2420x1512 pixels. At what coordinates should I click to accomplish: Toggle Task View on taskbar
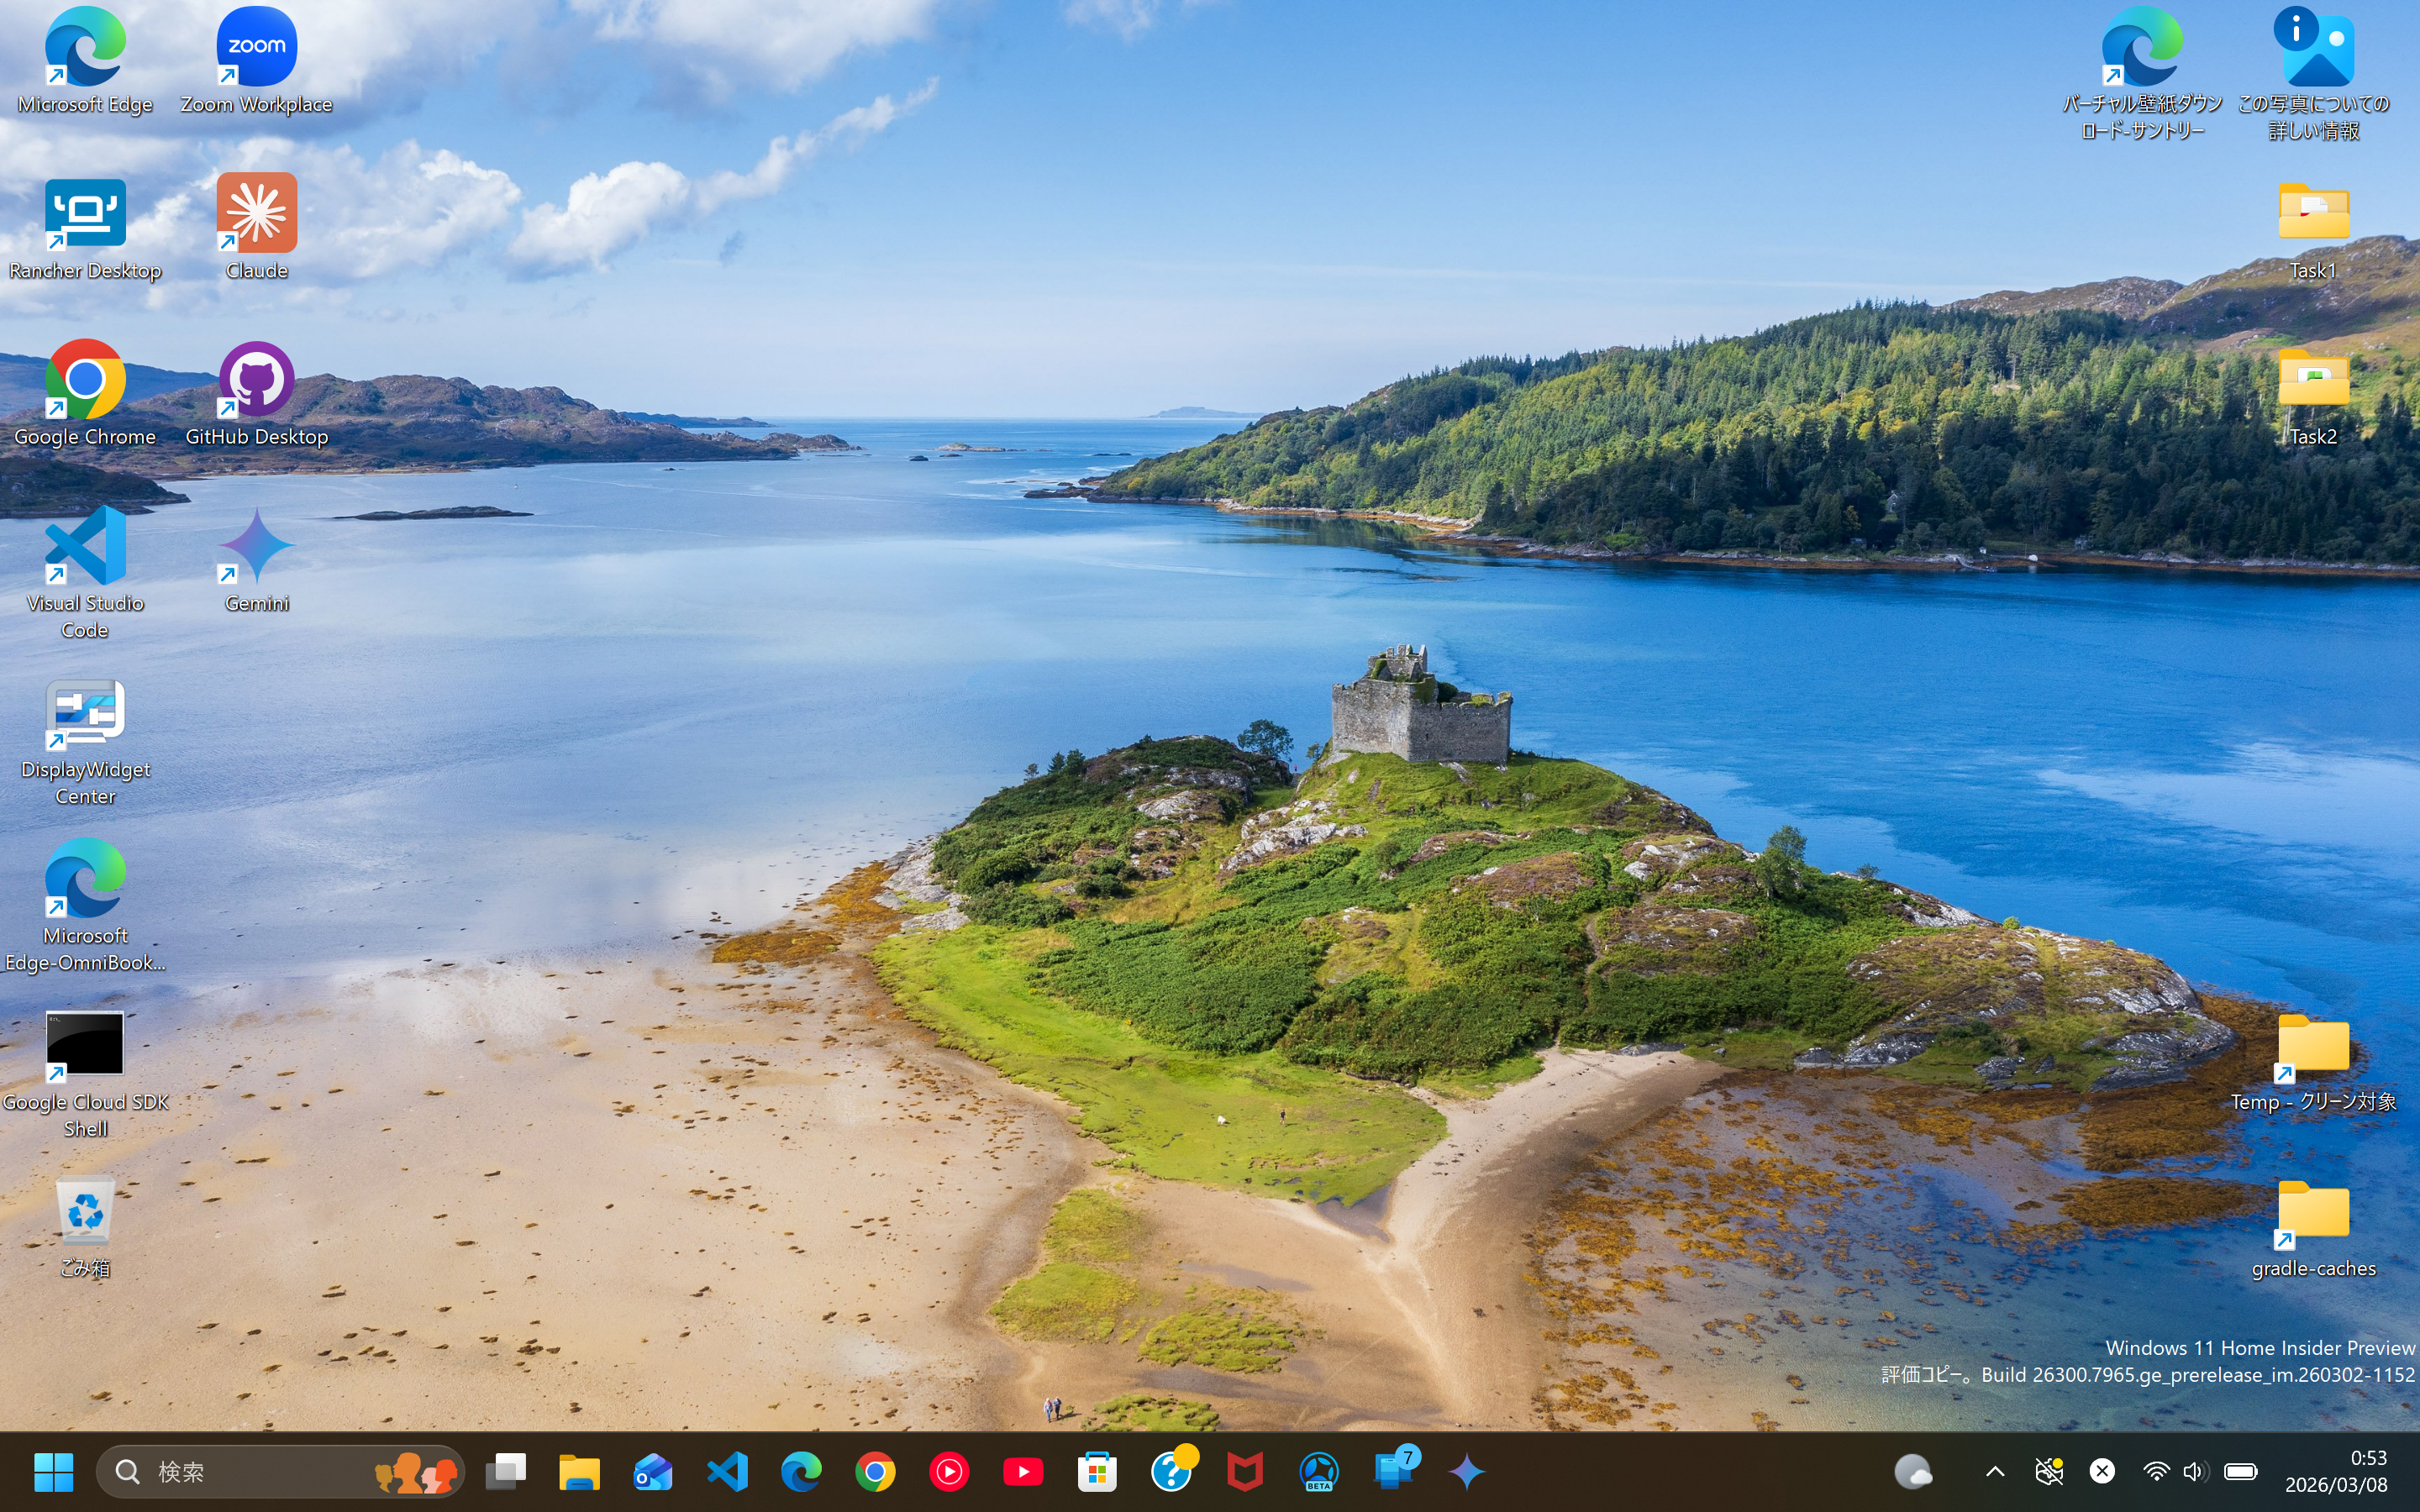tap(506, 1471)
